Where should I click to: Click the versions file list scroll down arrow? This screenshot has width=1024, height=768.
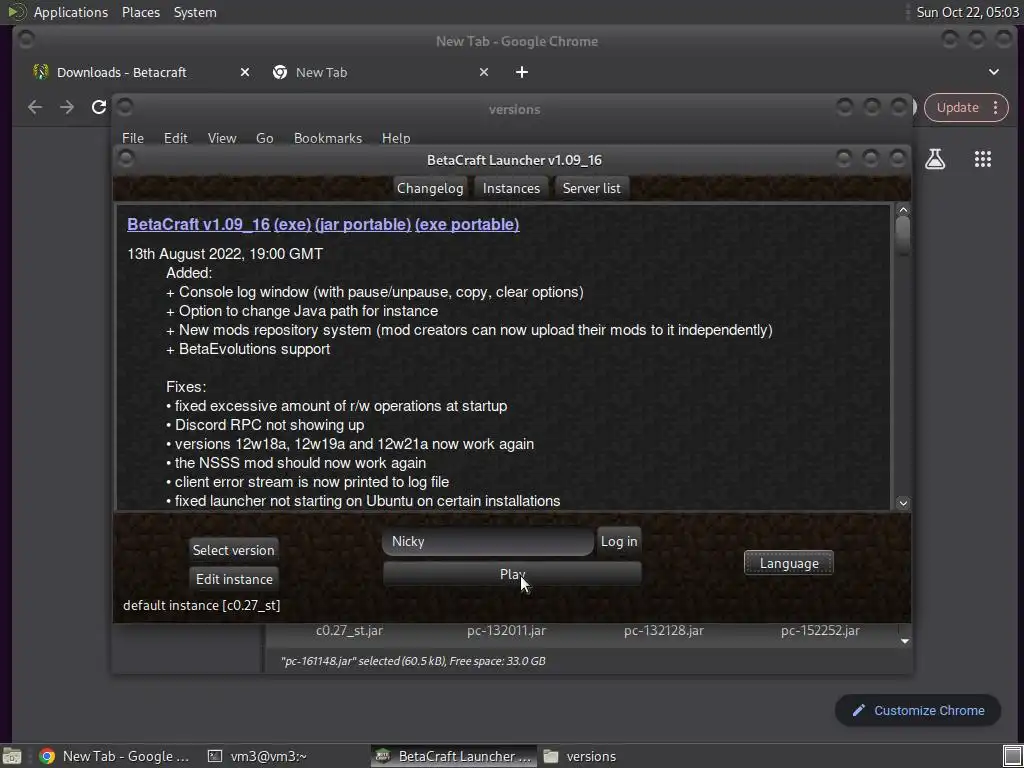[904, 641]
